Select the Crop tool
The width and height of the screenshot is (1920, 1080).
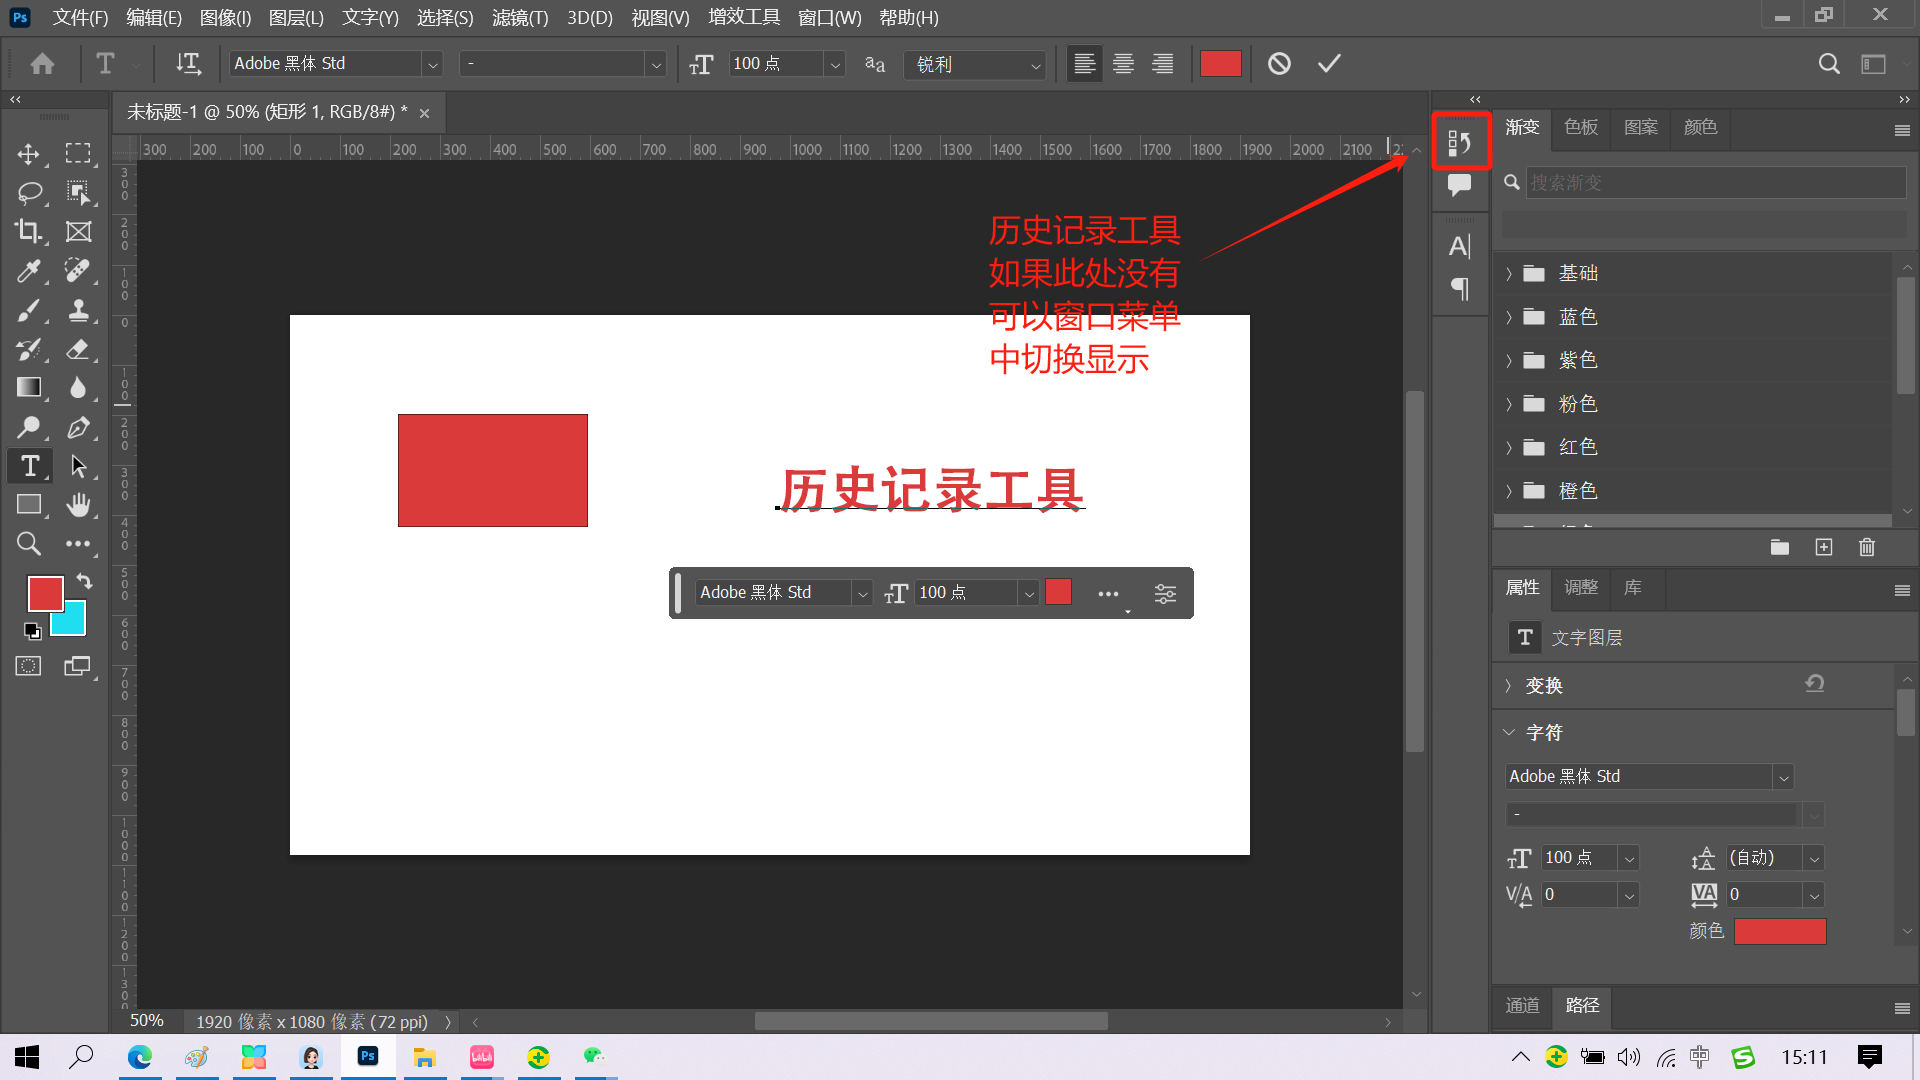(28, 231)
